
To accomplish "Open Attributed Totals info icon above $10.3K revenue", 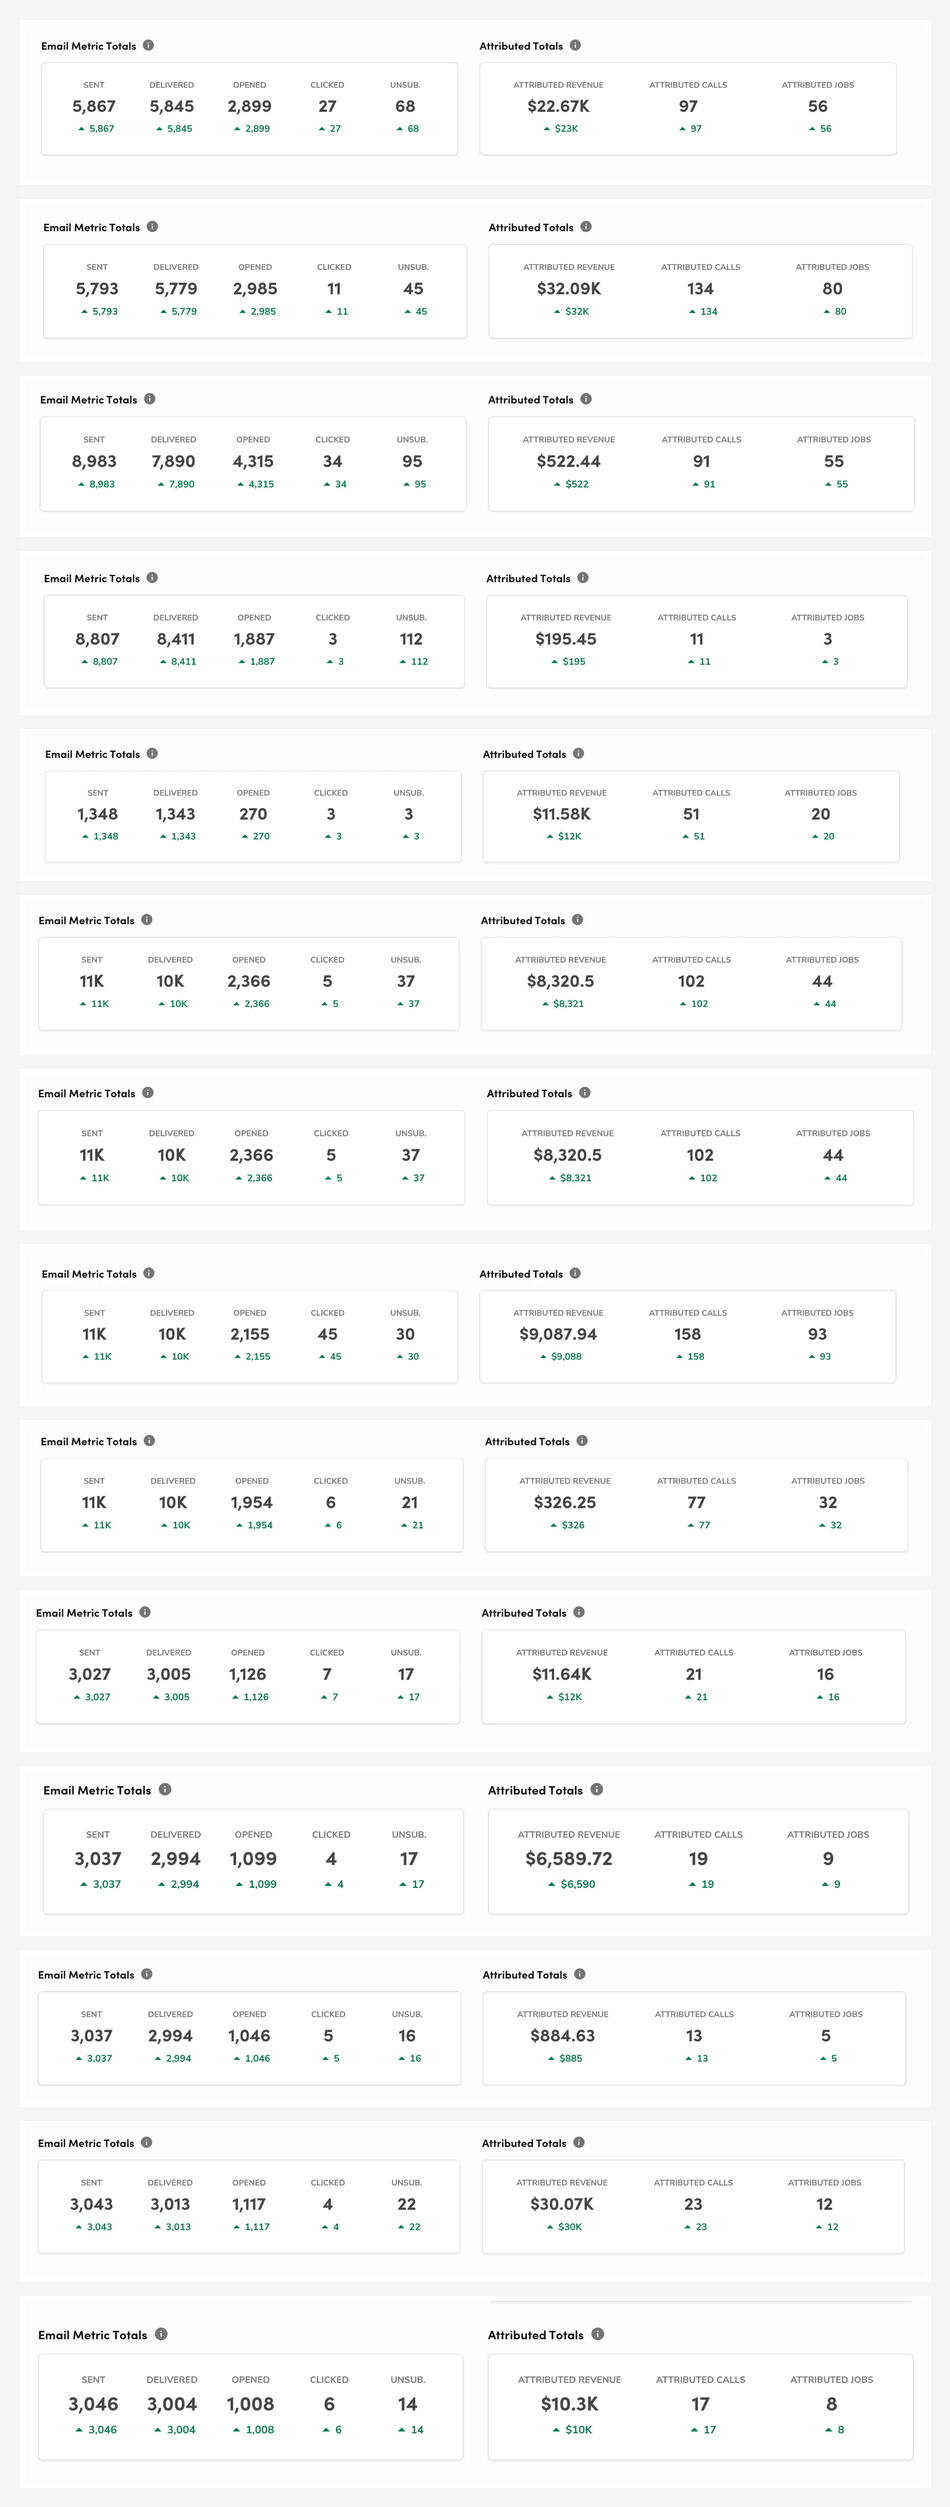I will point(597,2334).
